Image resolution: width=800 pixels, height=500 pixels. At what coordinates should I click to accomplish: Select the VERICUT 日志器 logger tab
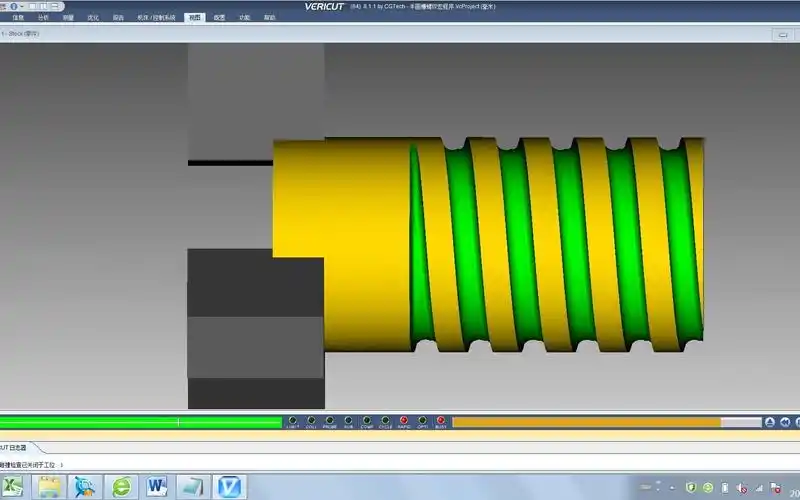tap(14, 447)
